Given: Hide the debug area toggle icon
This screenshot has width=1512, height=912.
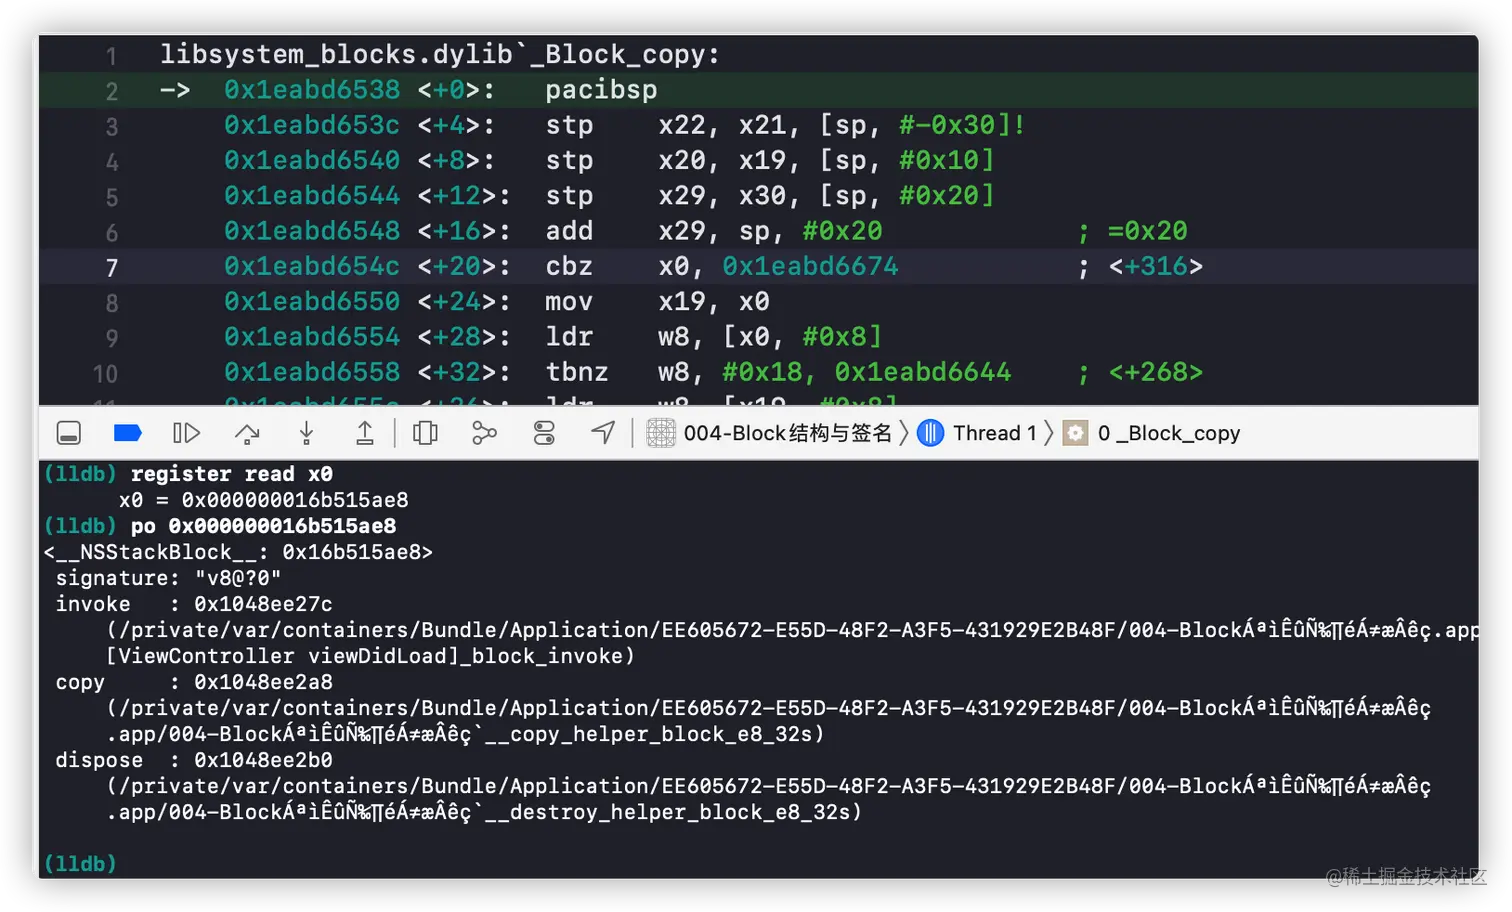Looking at the screenshot, I should click(x=69, y=433).
